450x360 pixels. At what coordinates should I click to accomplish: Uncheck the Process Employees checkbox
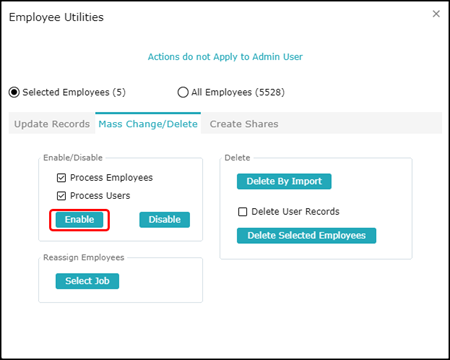click(61, 178)
